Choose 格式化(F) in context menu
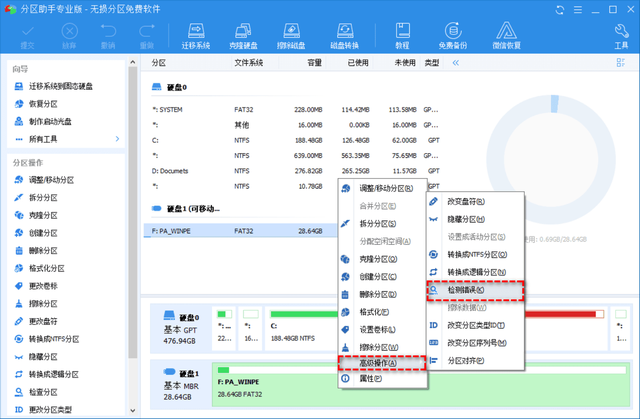640x419 pixels. click(382, 312)
